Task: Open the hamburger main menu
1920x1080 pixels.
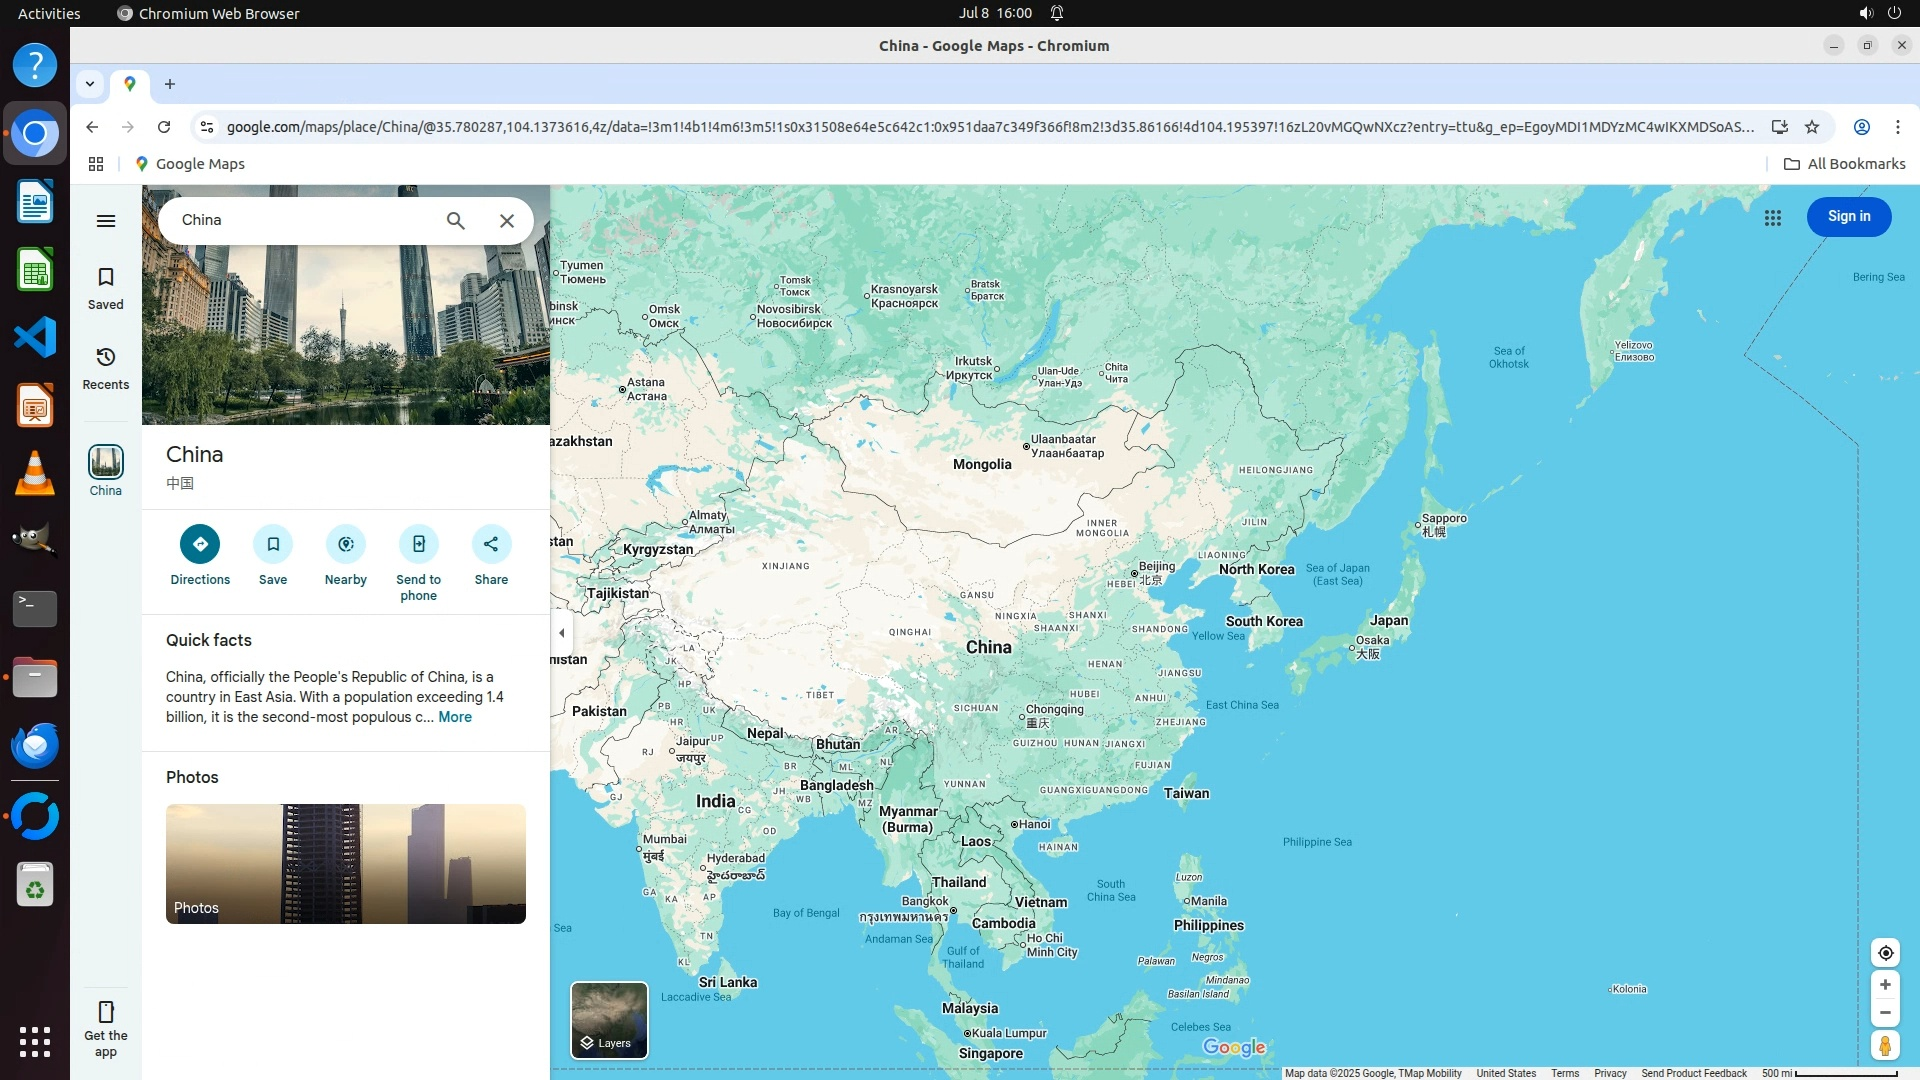Action: pos(106,221)
